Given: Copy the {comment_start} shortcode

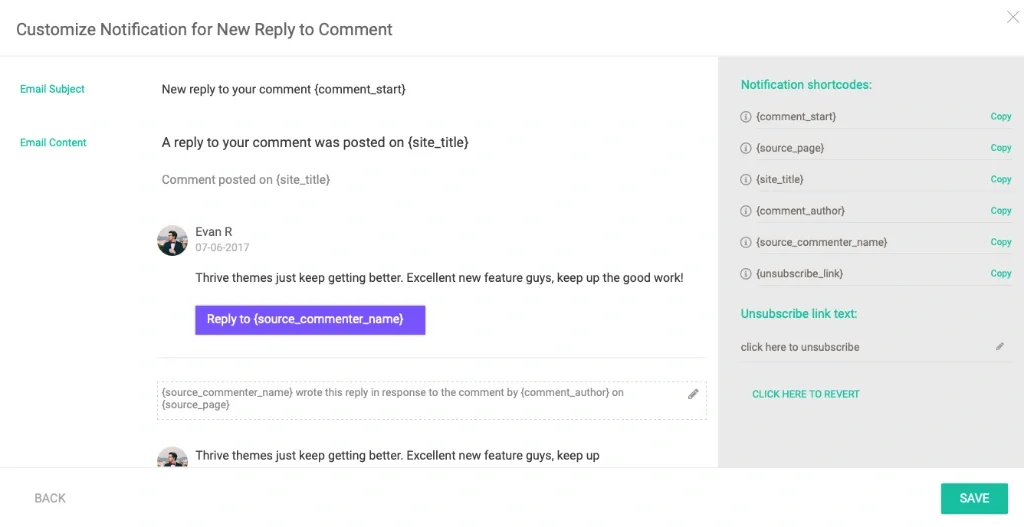Looking at the screenshot, I should 1000,117.
